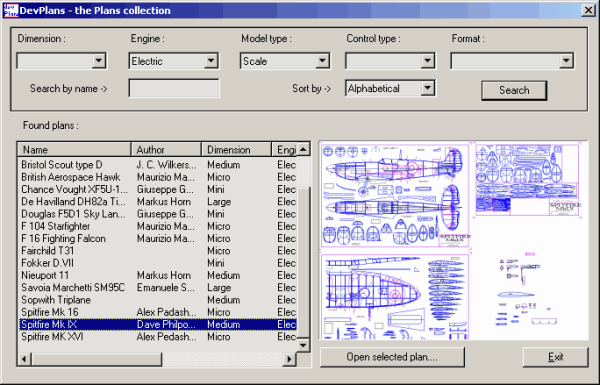Expand the Engine combo box set to Electric

[211, 61]
